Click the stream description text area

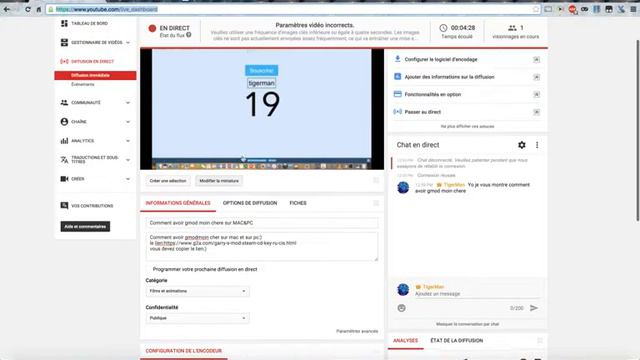(x=262, y=246)
